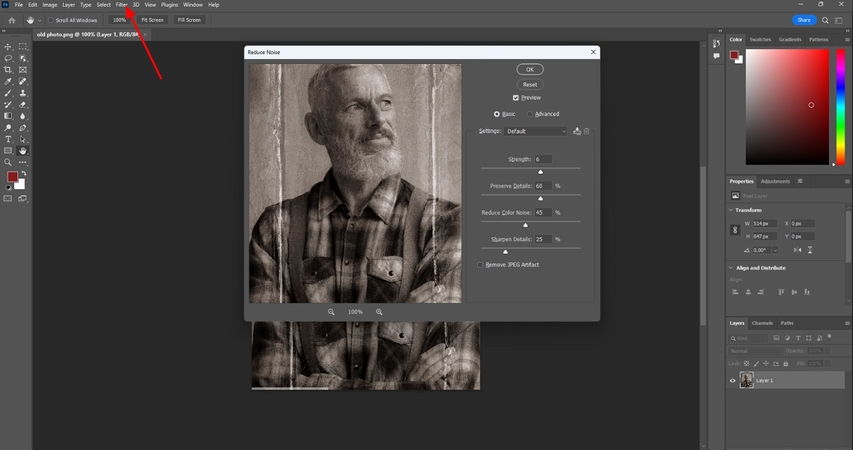853x450 pixels.
Task: Click the zoom in magnifier below preview
Action: 379,312
